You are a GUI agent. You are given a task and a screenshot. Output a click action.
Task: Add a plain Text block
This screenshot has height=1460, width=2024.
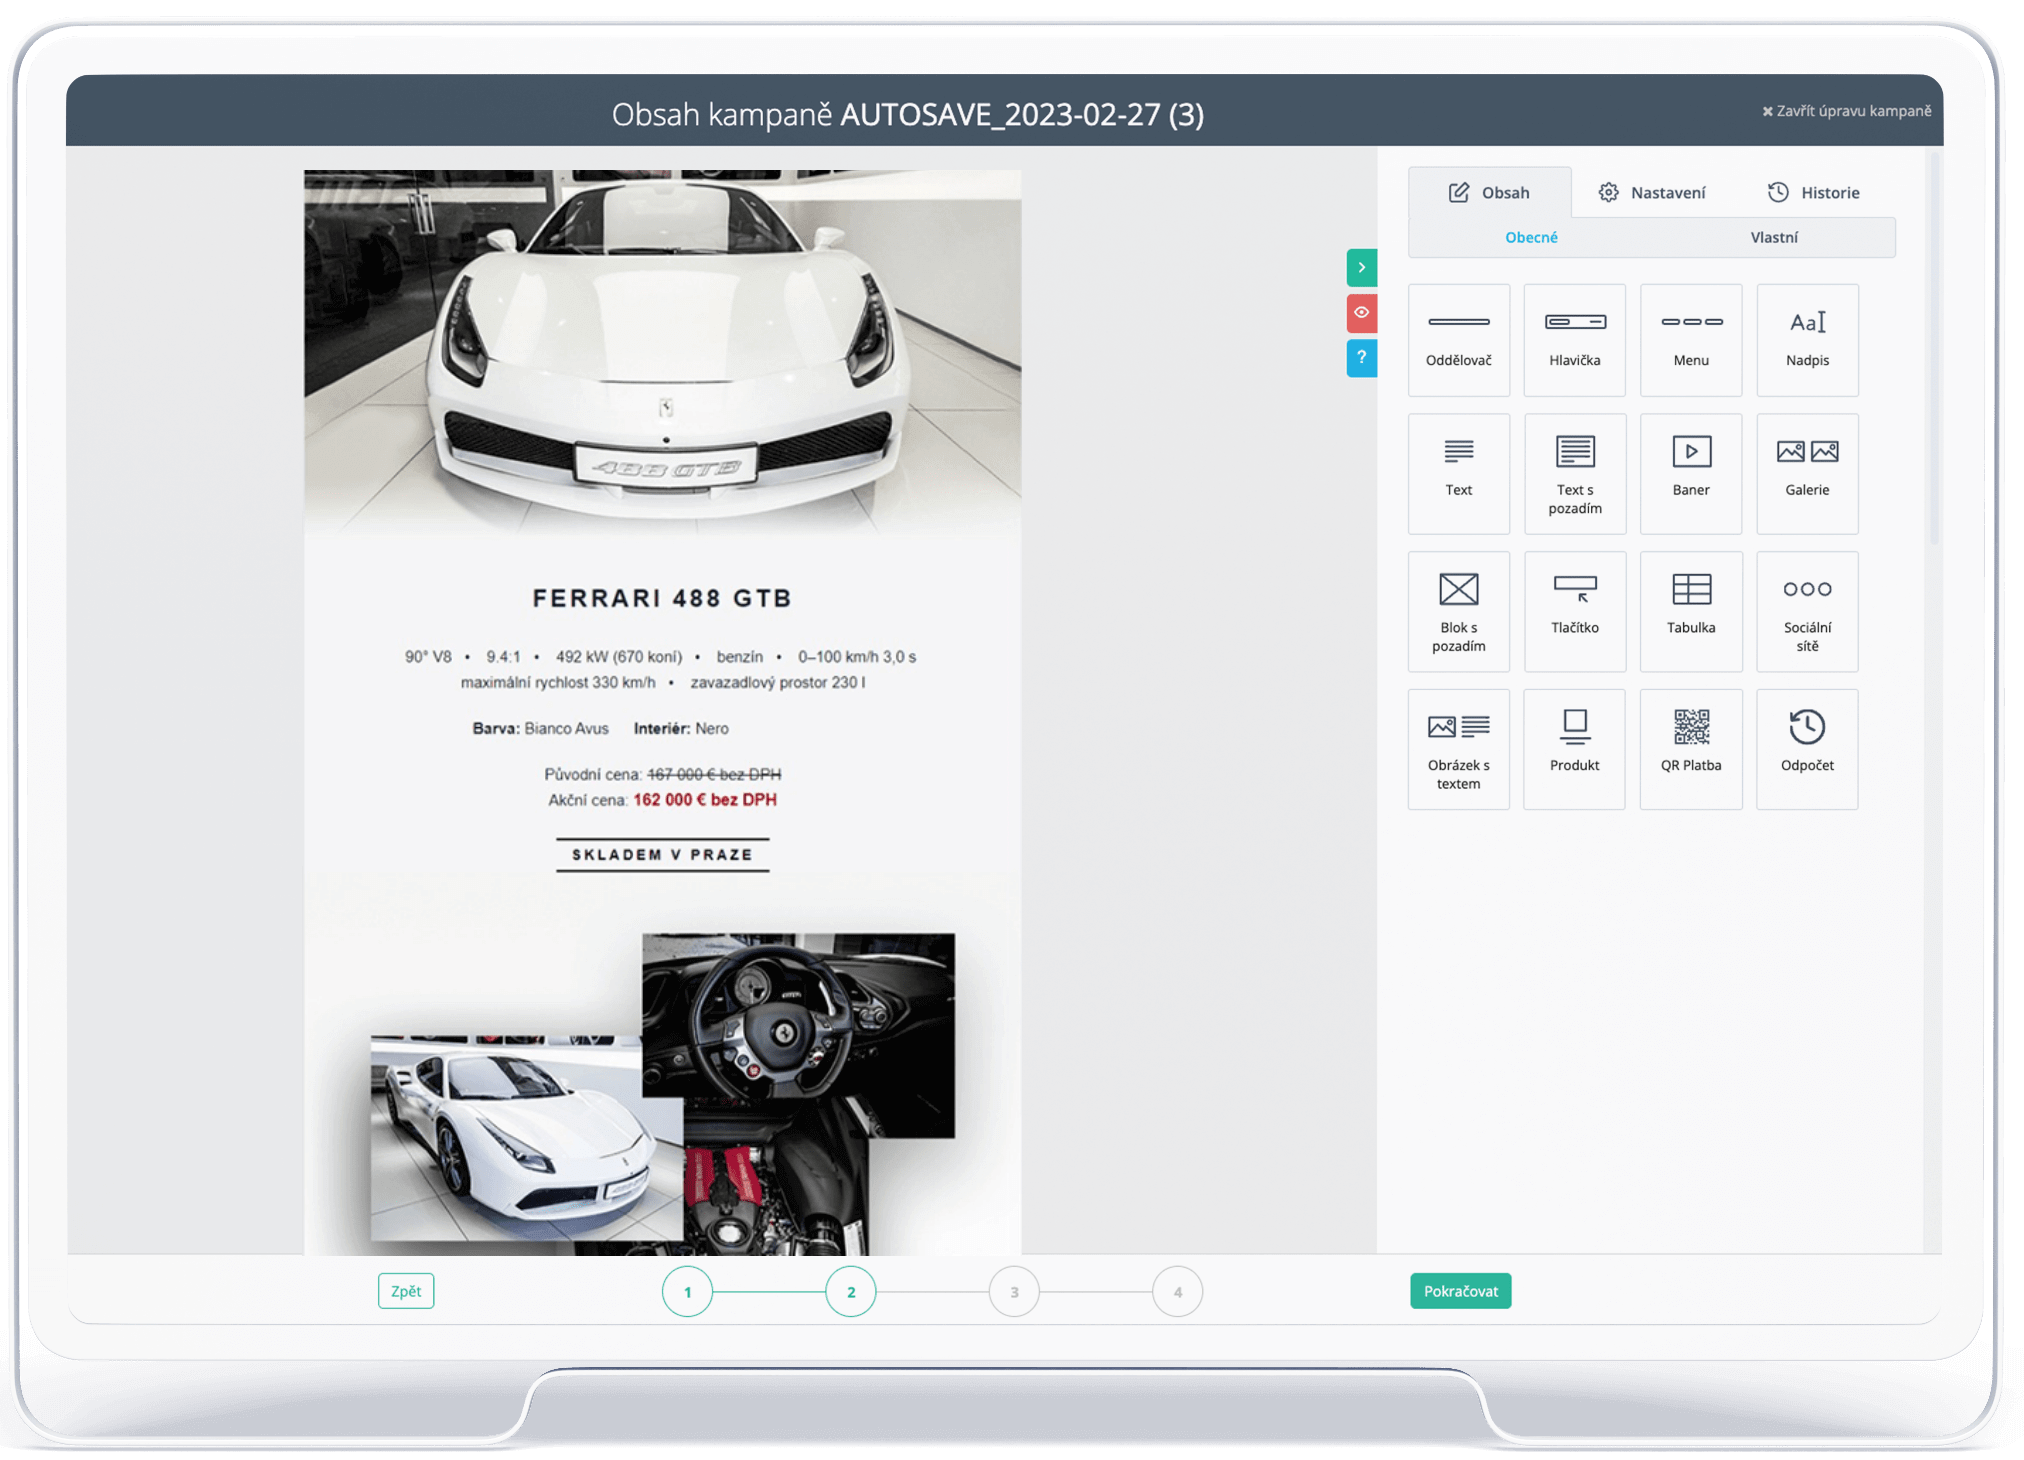(x=1458, y=473)
